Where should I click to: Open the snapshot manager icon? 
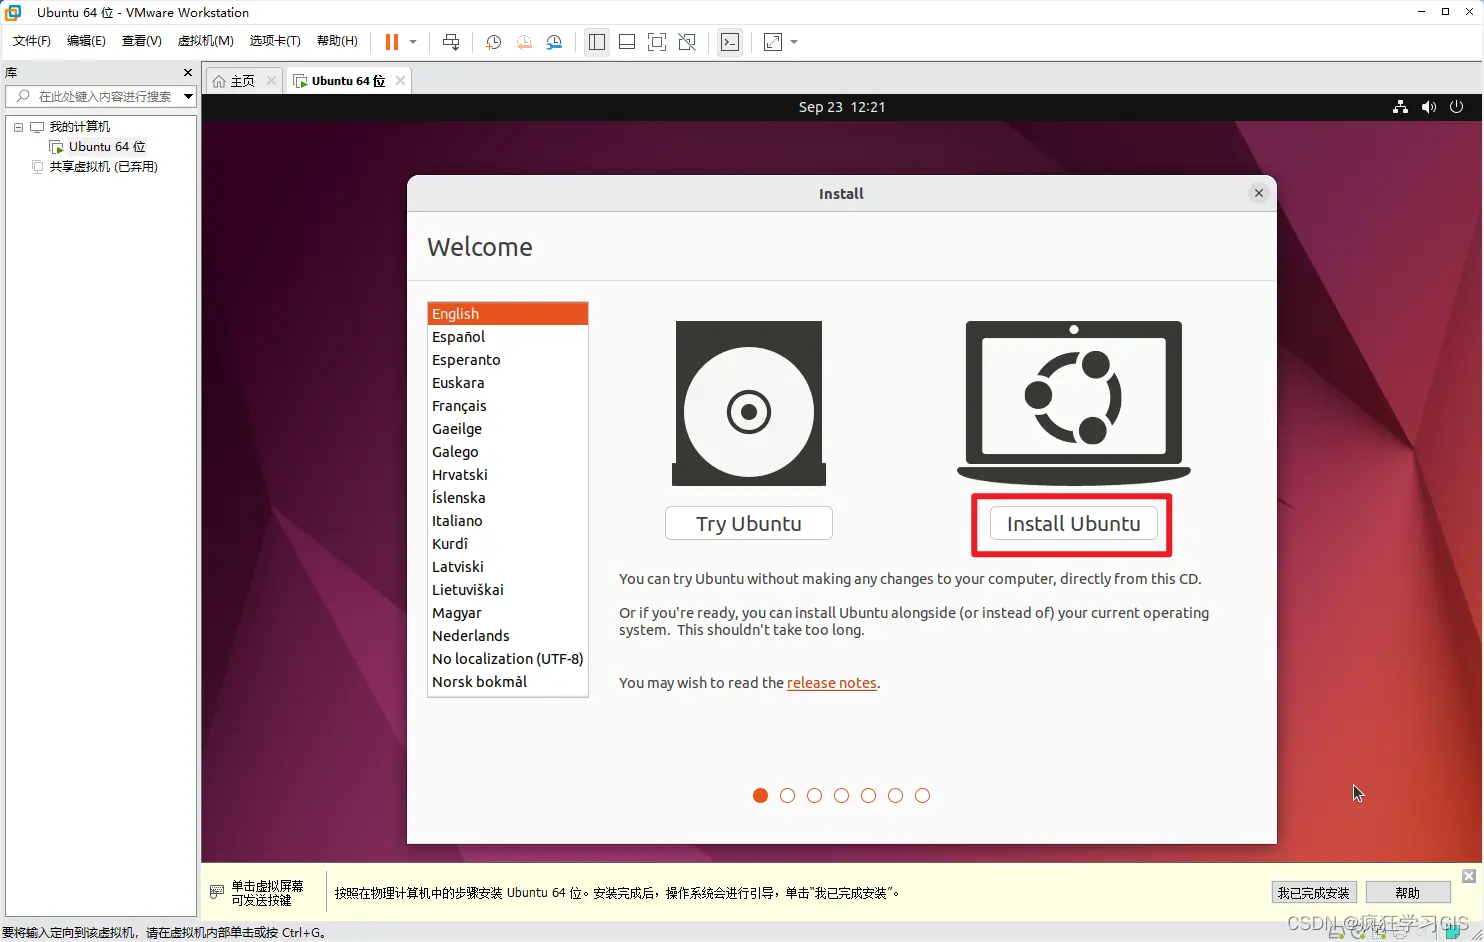click(554, 42)
